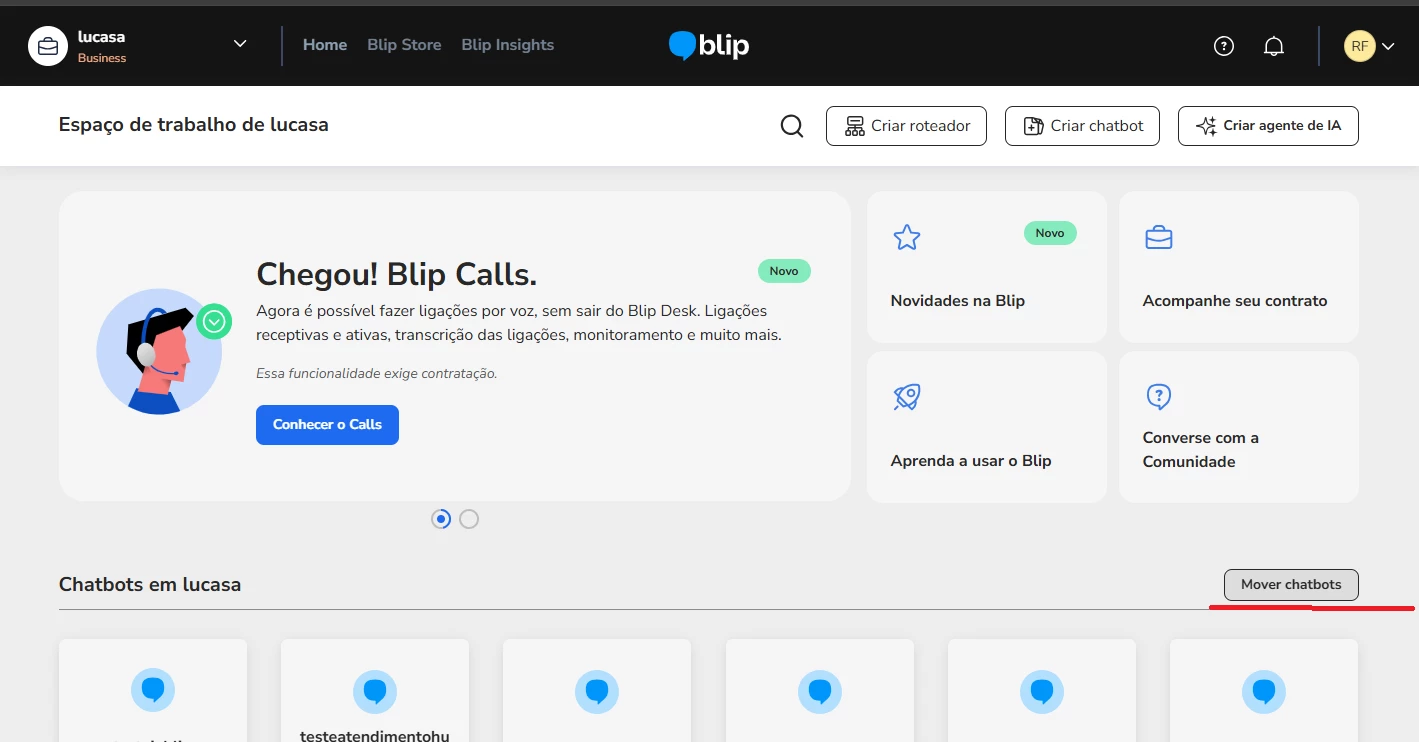
Task: Click 'Espaço de trabalho de lucasa' title
Action: click(x=194, y=125)
